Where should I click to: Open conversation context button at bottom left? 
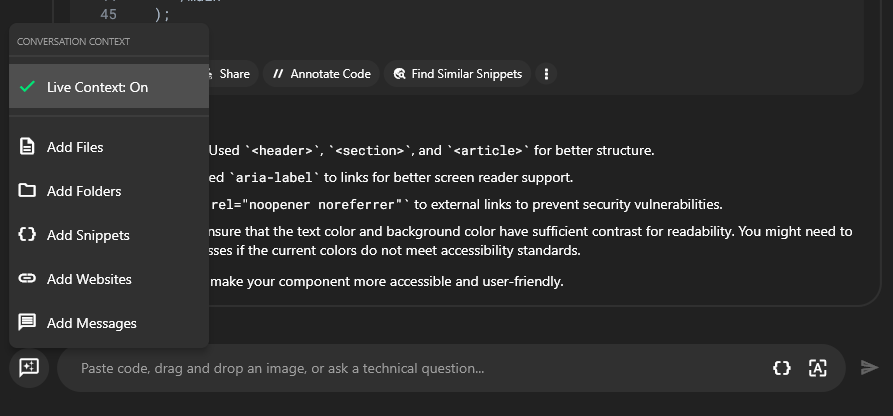click(29, 368)
